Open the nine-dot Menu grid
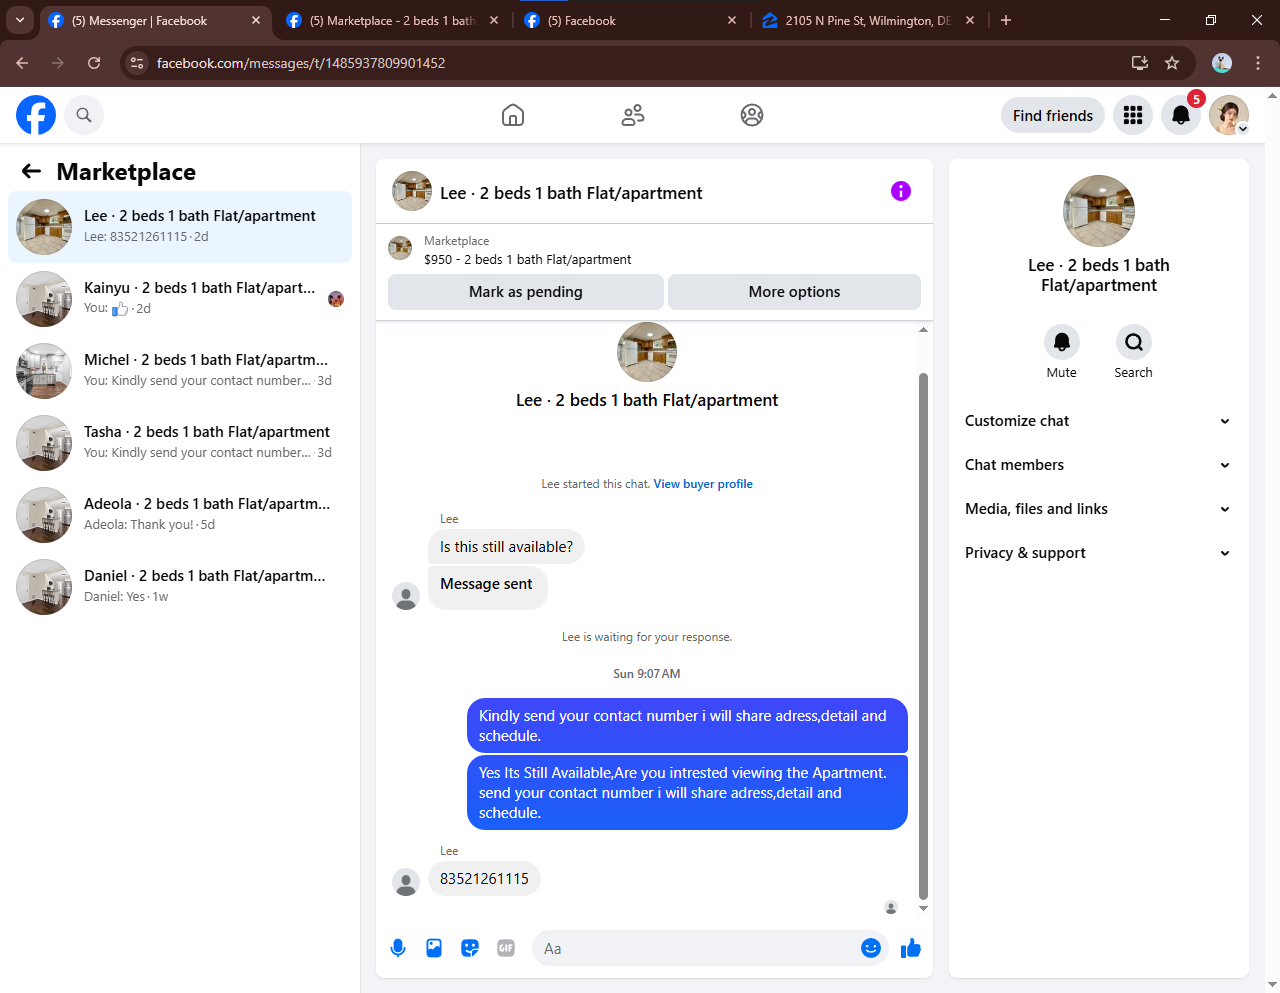The height and width of the screenshot is (993, 1280). pos(1133,115)
